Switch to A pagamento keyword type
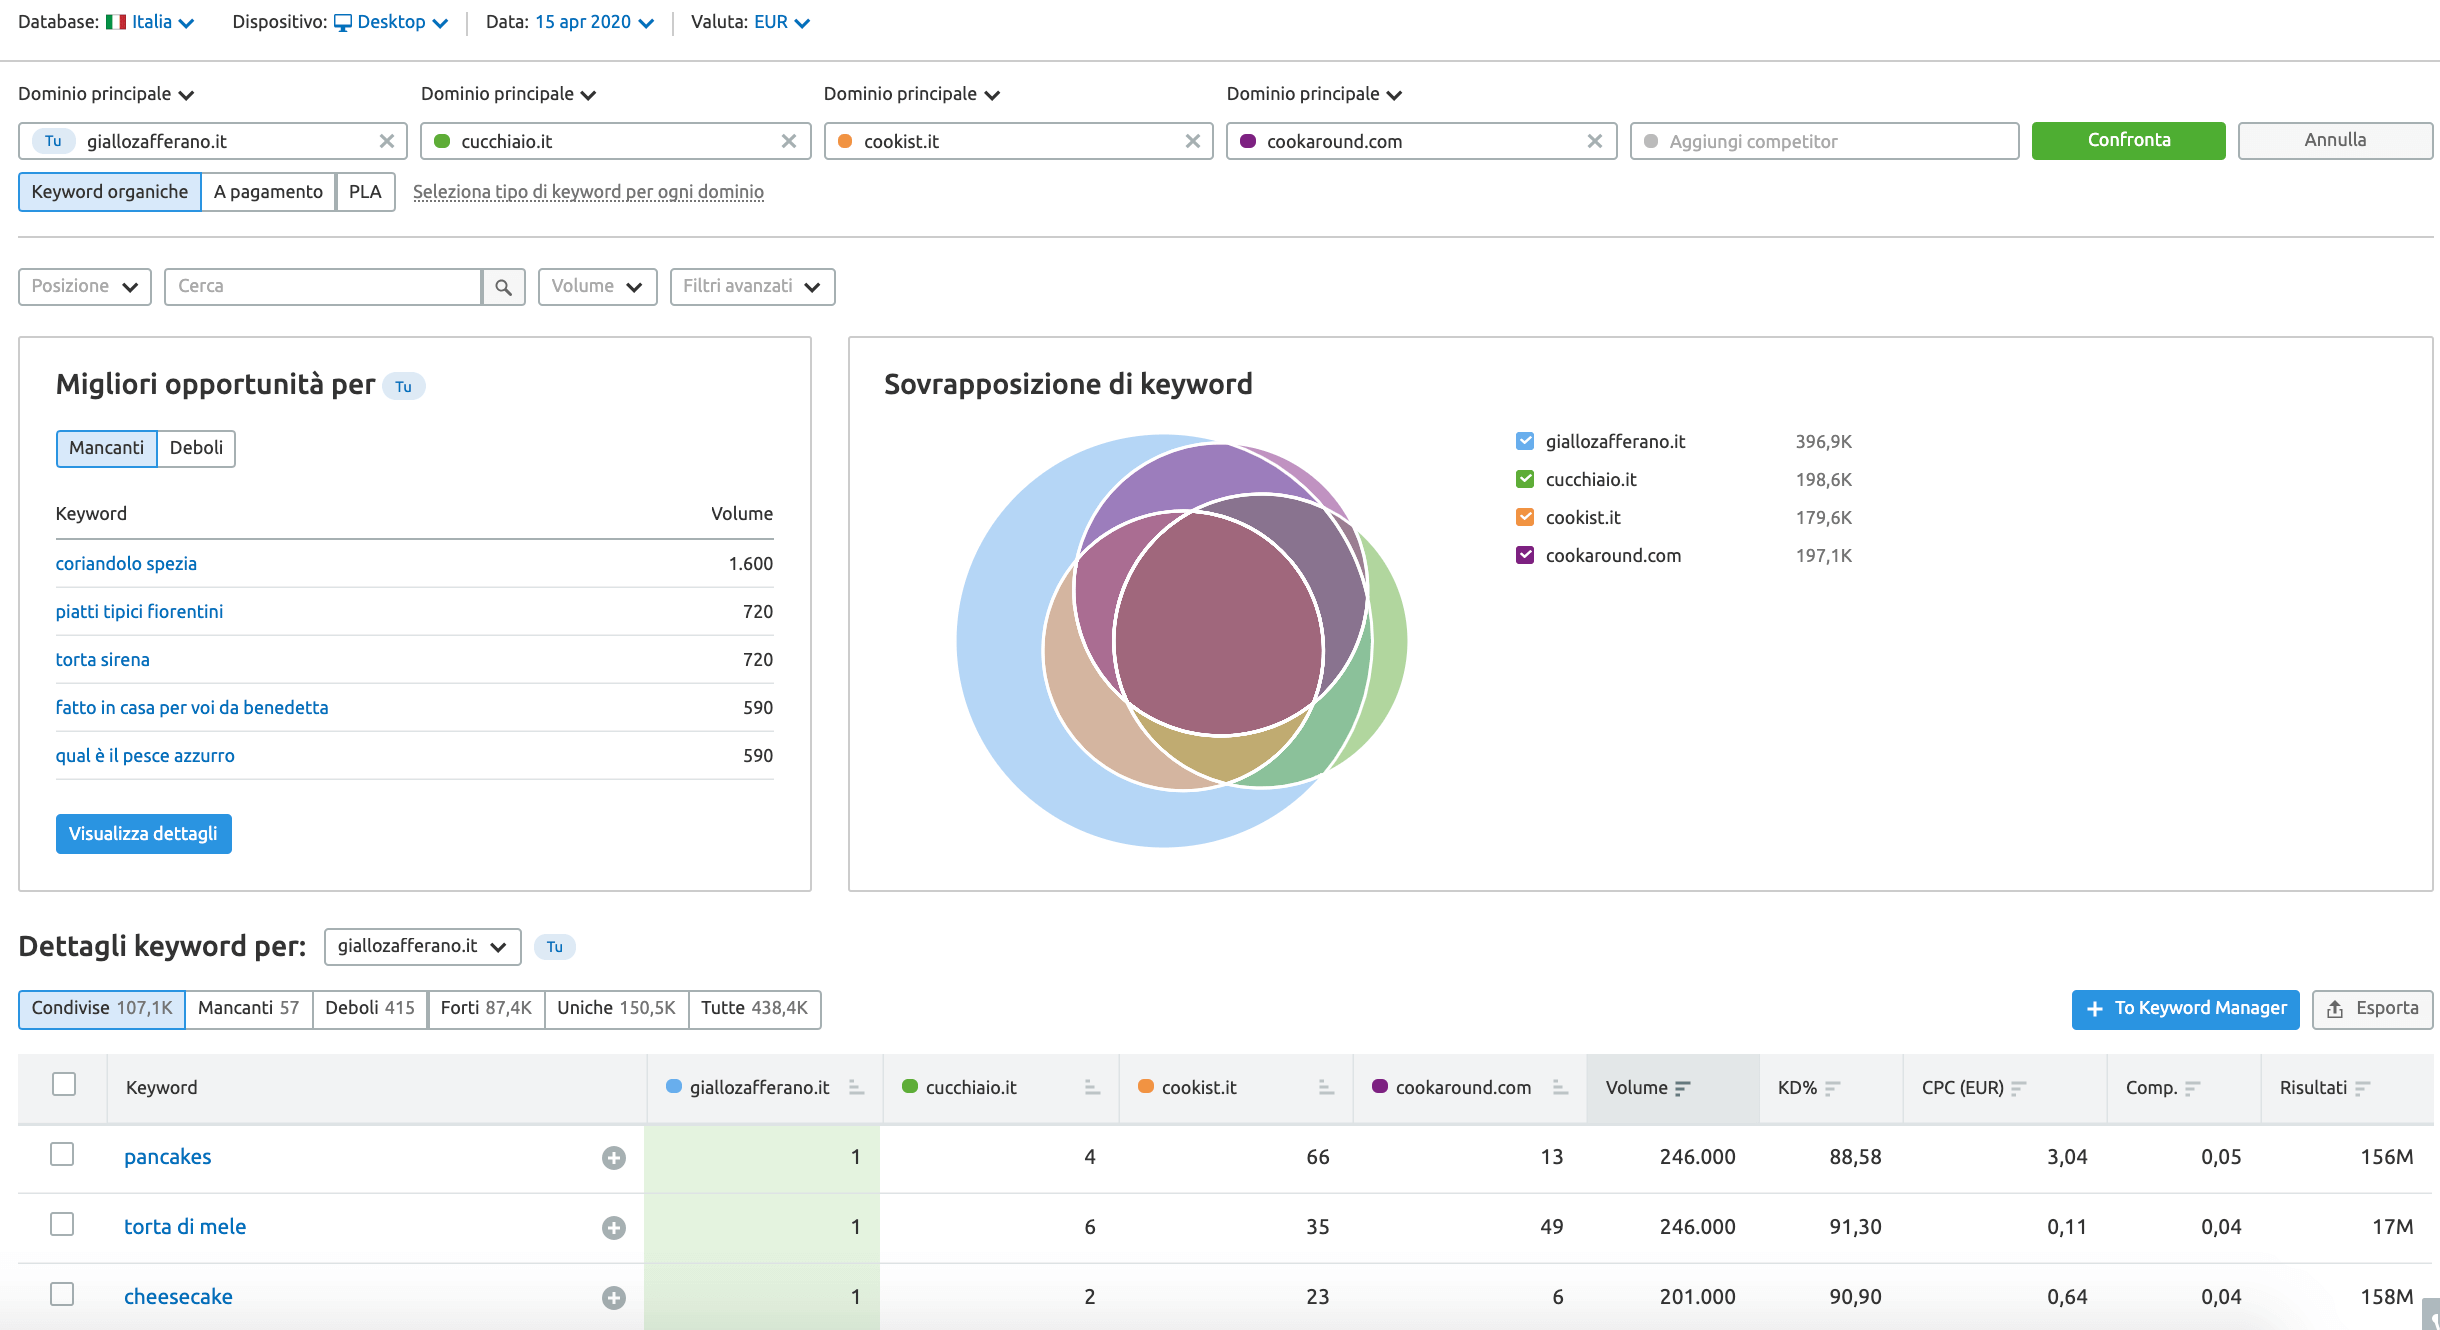The image size is (2440, 1330). tap(268, 192)
